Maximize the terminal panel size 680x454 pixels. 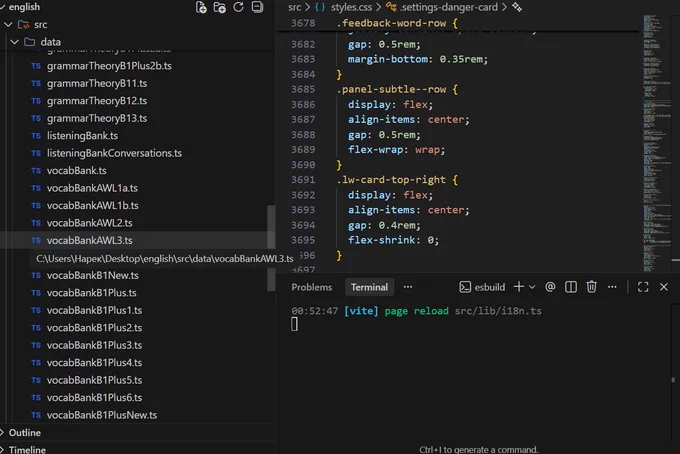click(643, 287)
